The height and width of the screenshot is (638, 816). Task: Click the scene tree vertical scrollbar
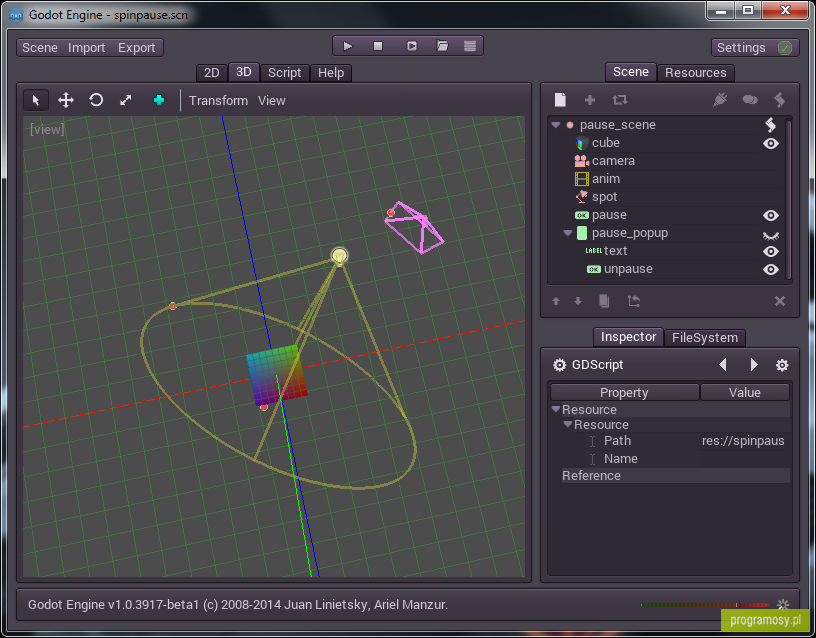(788, 198)
